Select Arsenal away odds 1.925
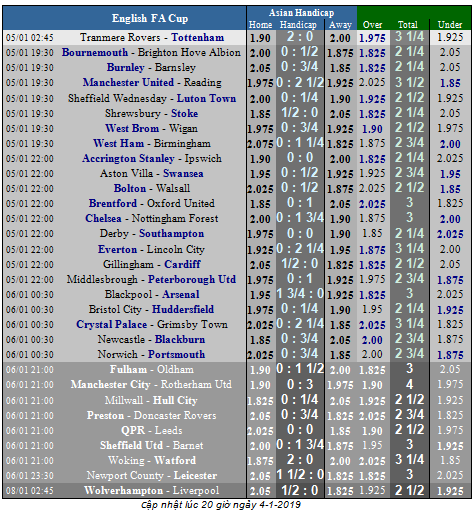Image resolution: width=475 pixels, height=513 pixels. (340, 295)
